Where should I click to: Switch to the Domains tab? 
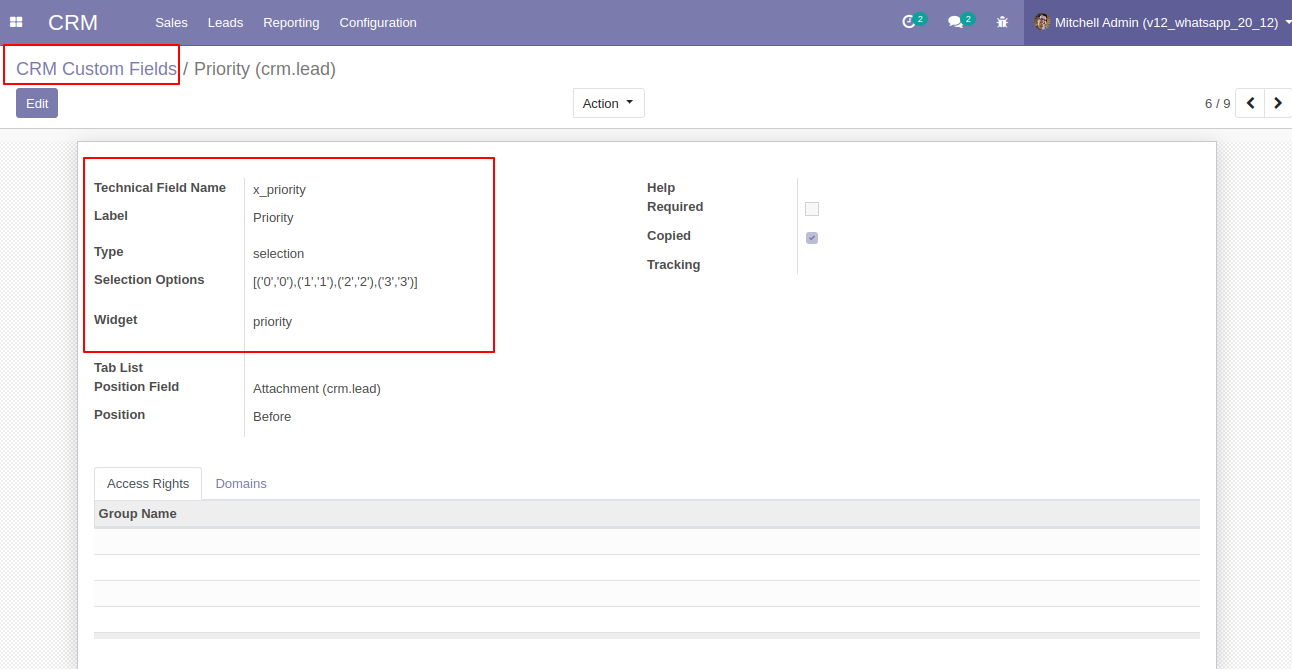(x=241, y=483)
